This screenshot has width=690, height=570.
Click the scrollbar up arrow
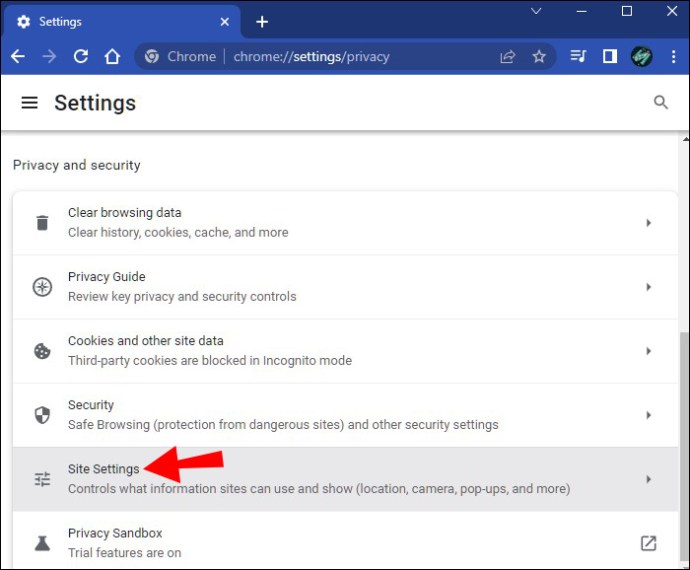685,139
